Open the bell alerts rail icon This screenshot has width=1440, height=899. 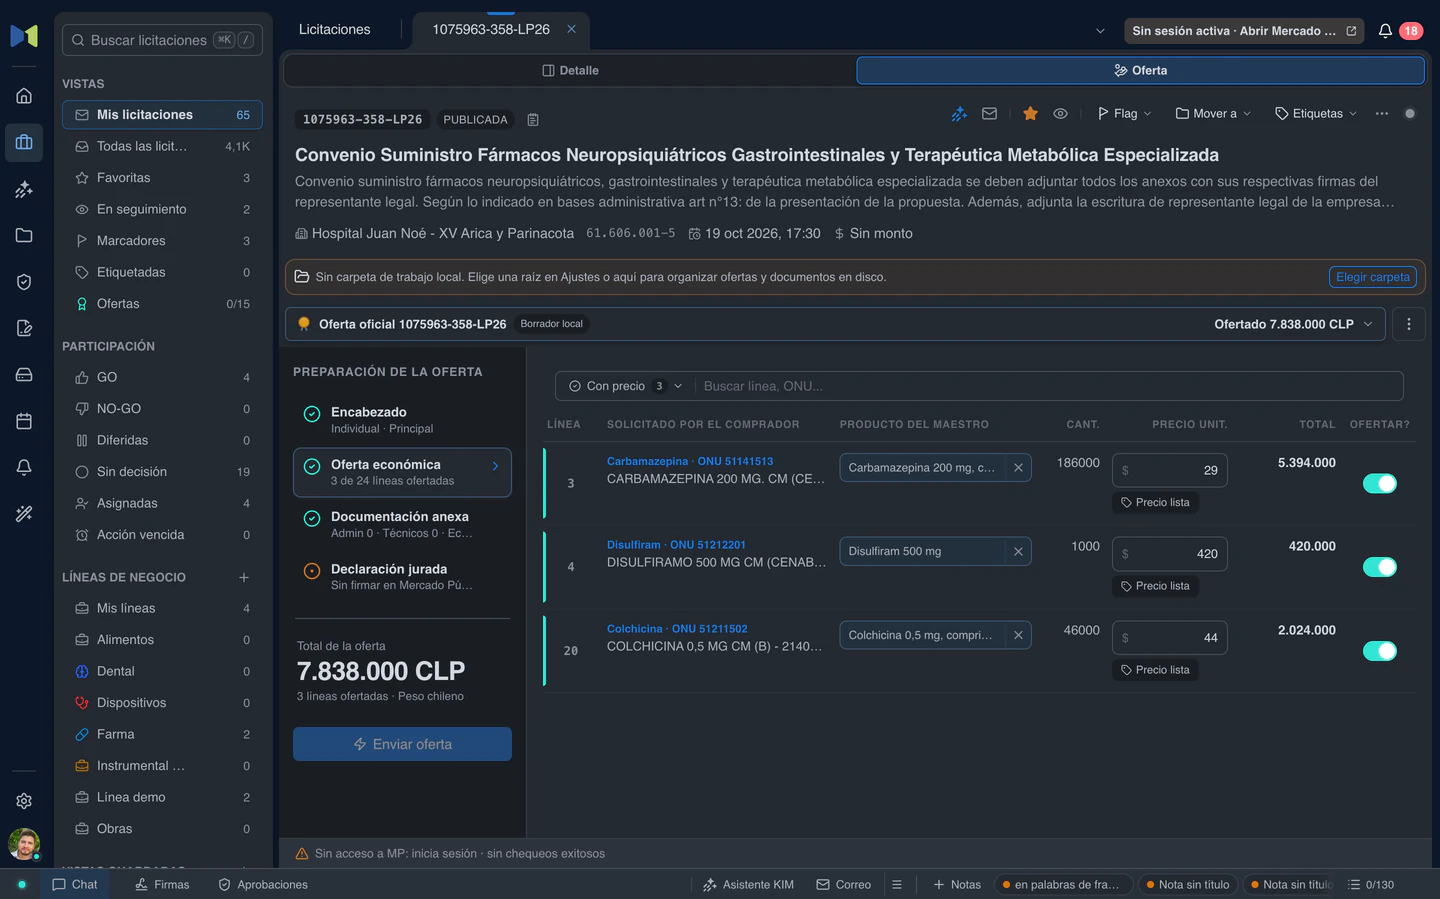[x=24, y=467]
